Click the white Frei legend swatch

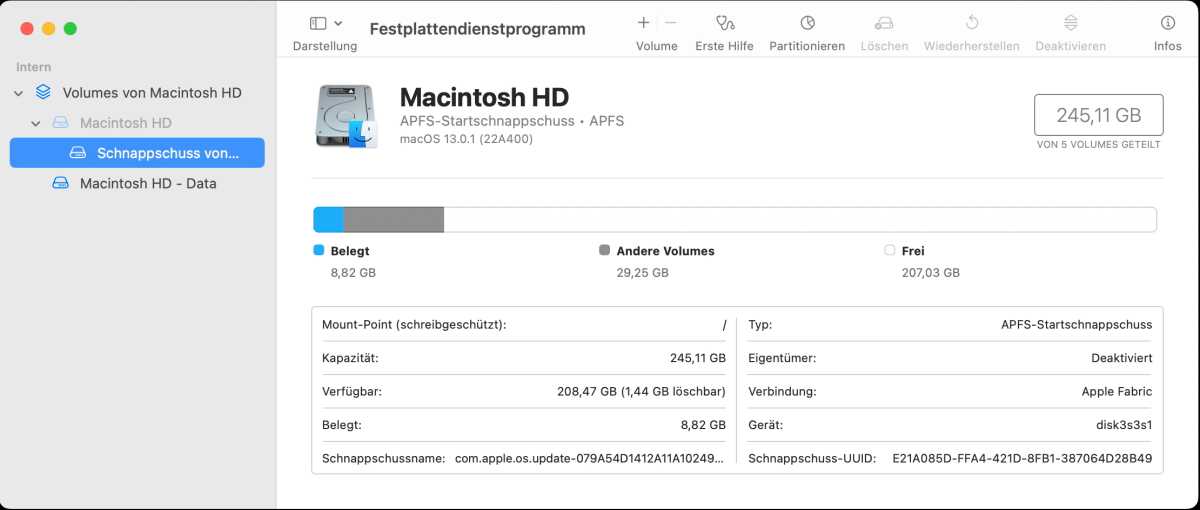pos(890,251)
